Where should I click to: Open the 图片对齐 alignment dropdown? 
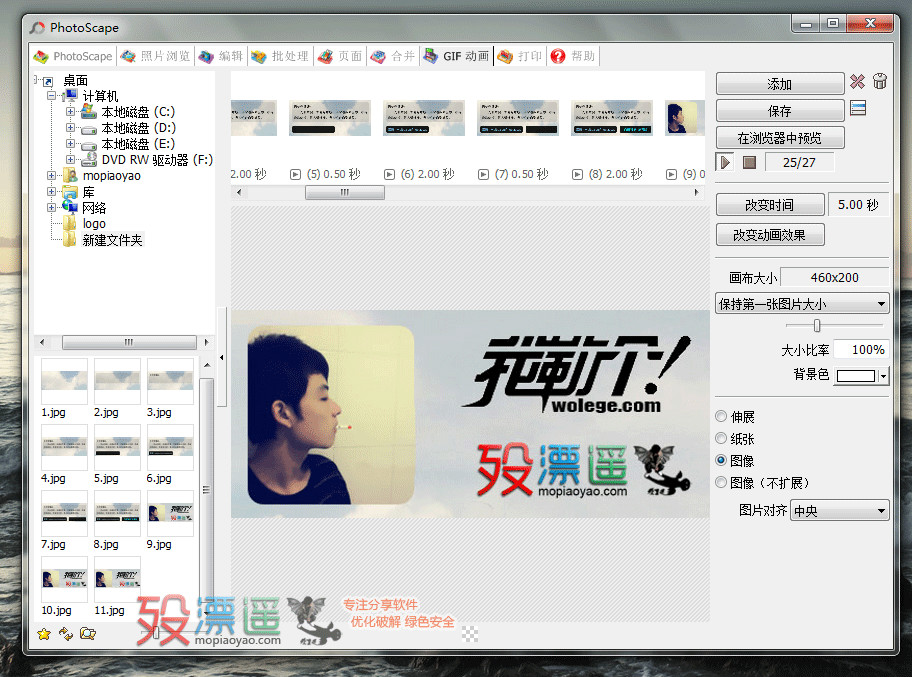(x=839, y=511)
